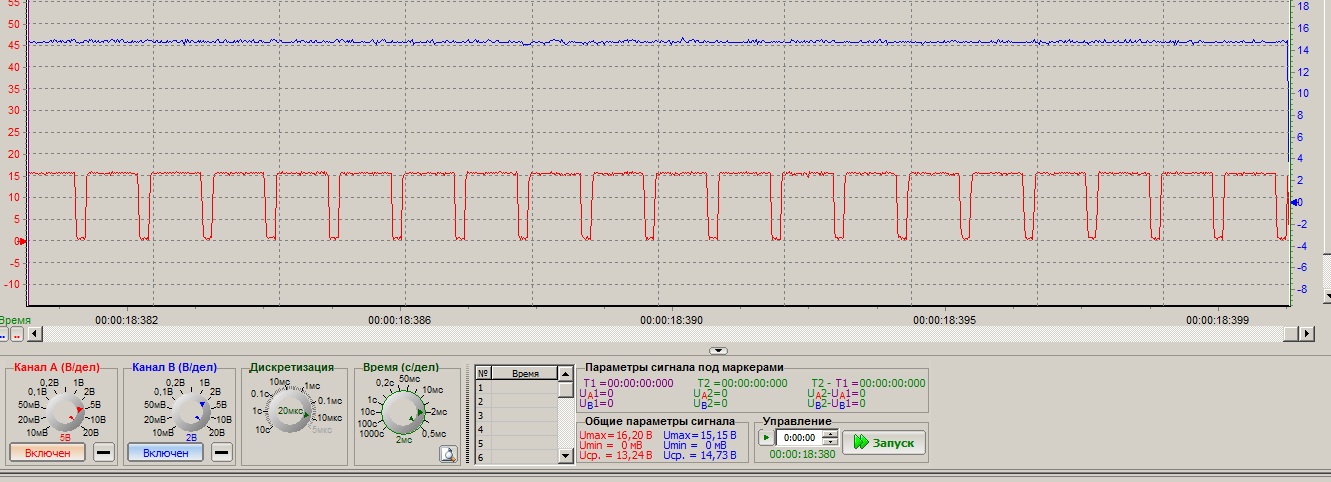Click the chart's vertical scroll-down arrow
The image size is (1331, 482).
pyautogui.click(x=1326, y=297)
